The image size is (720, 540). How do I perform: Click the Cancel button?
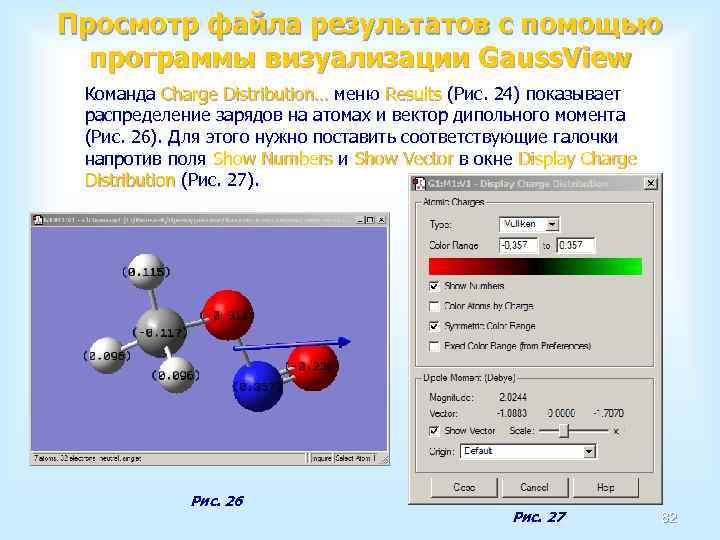pyautogui.click(x=534, y=487)
